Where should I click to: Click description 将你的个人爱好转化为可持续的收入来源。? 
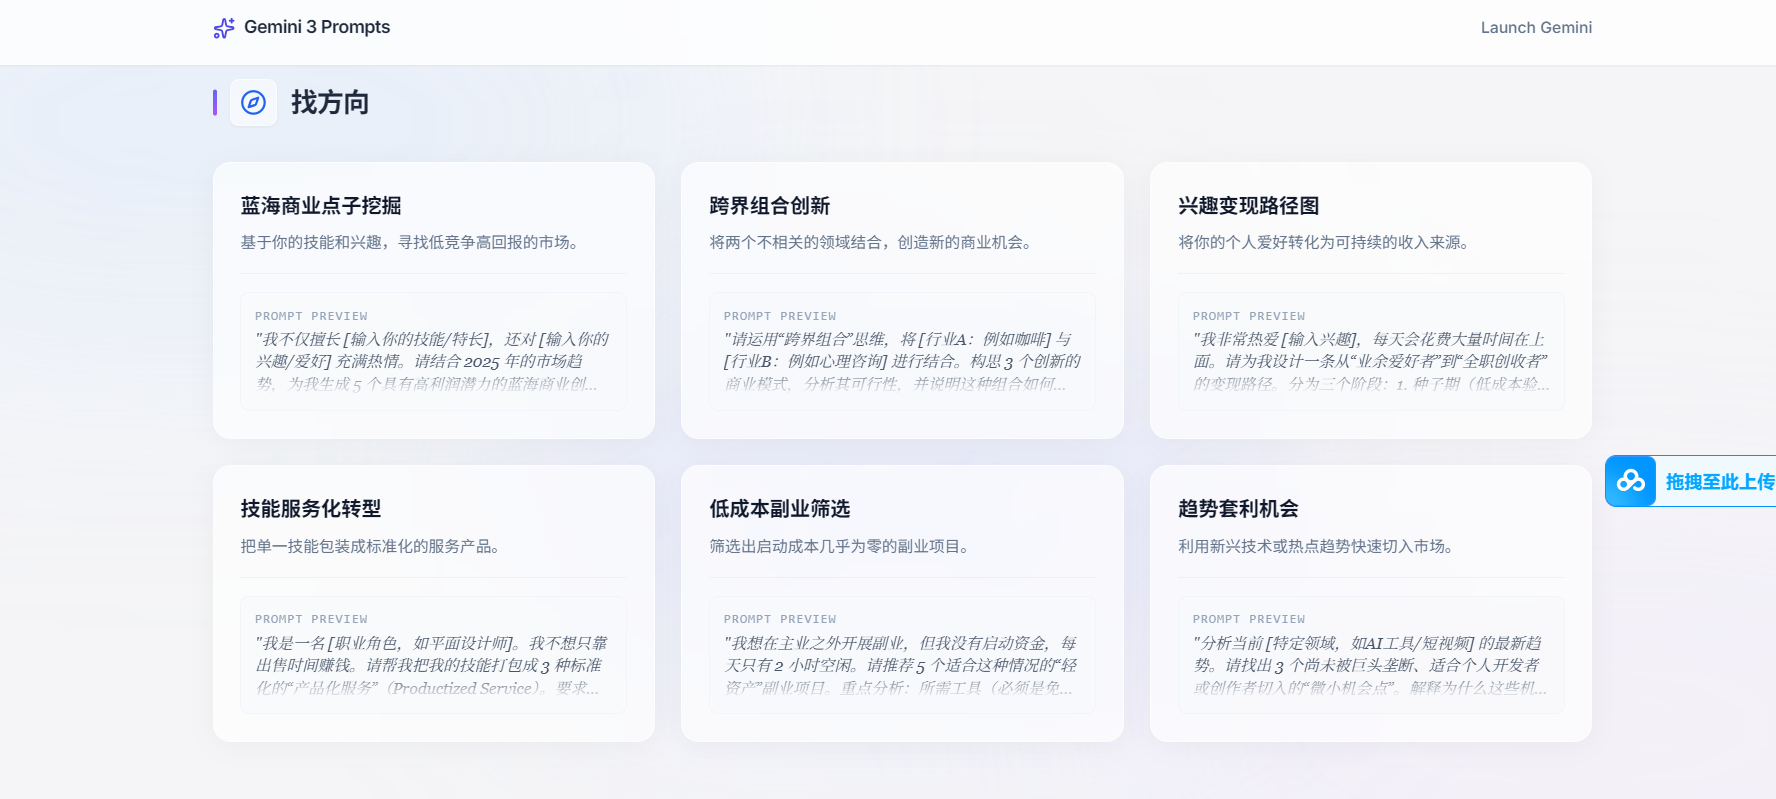(1324, 243)
